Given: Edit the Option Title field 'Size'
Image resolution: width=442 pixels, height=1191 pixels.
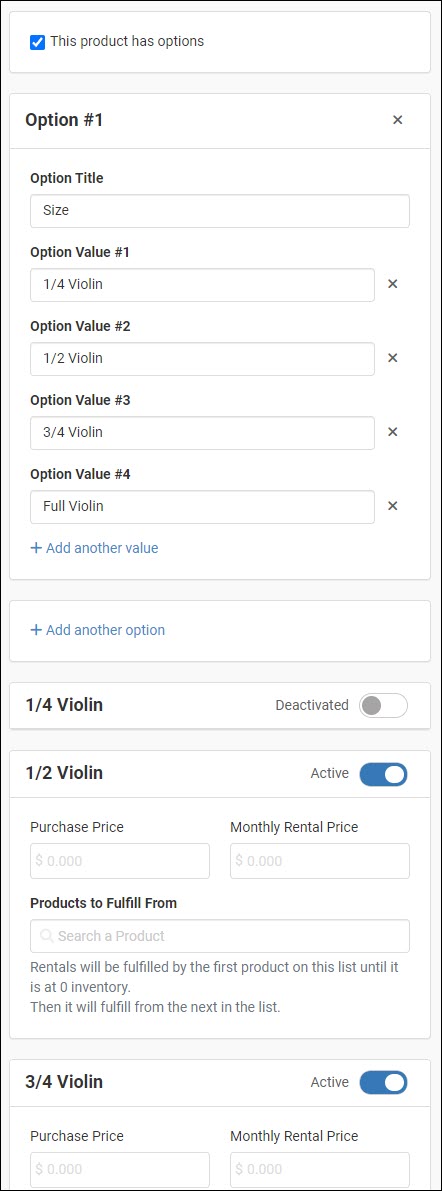Looking at the screenshot, I should 220,211.
